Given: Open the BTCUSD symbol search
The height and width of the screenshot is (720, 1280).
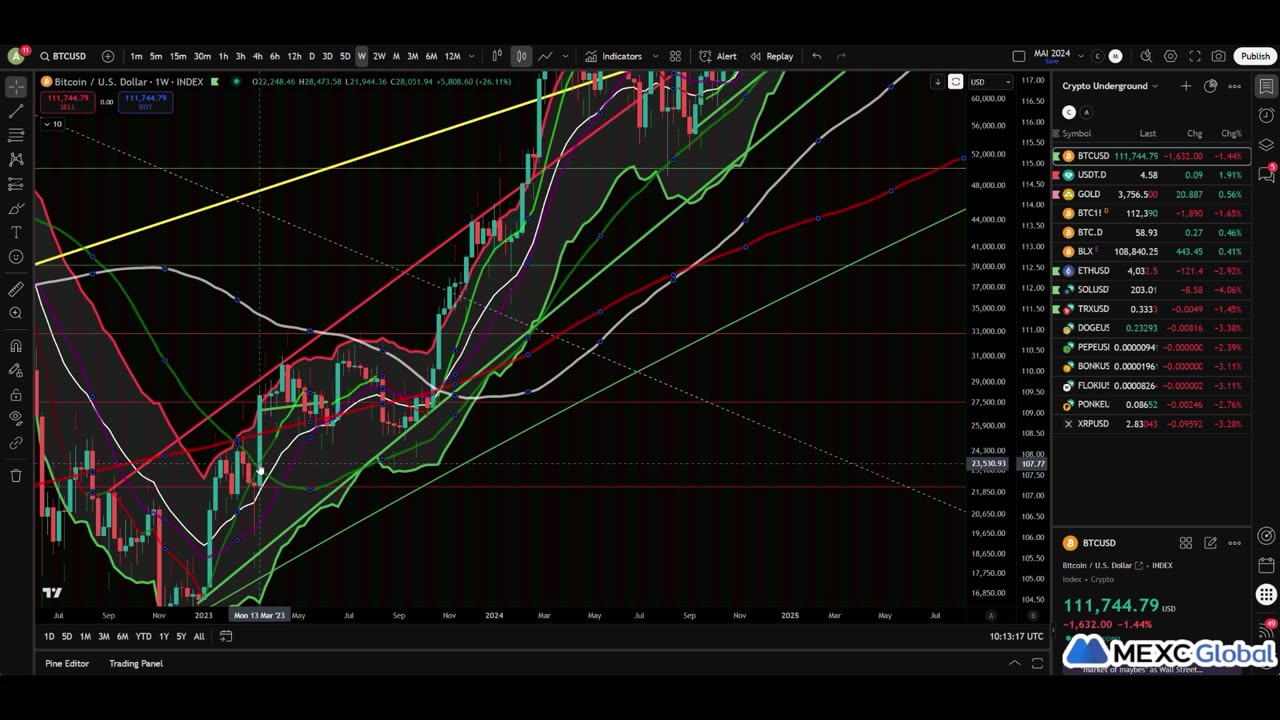Looking at the screenshot, I should click(x=63, y=56).
